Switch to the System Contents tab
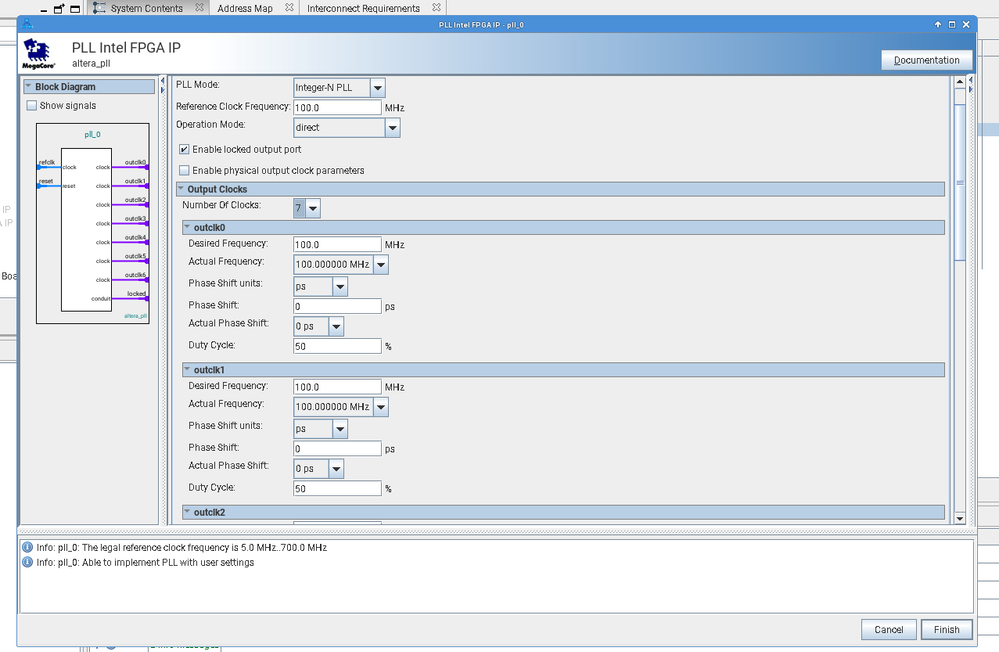 (x=147, y=8)
